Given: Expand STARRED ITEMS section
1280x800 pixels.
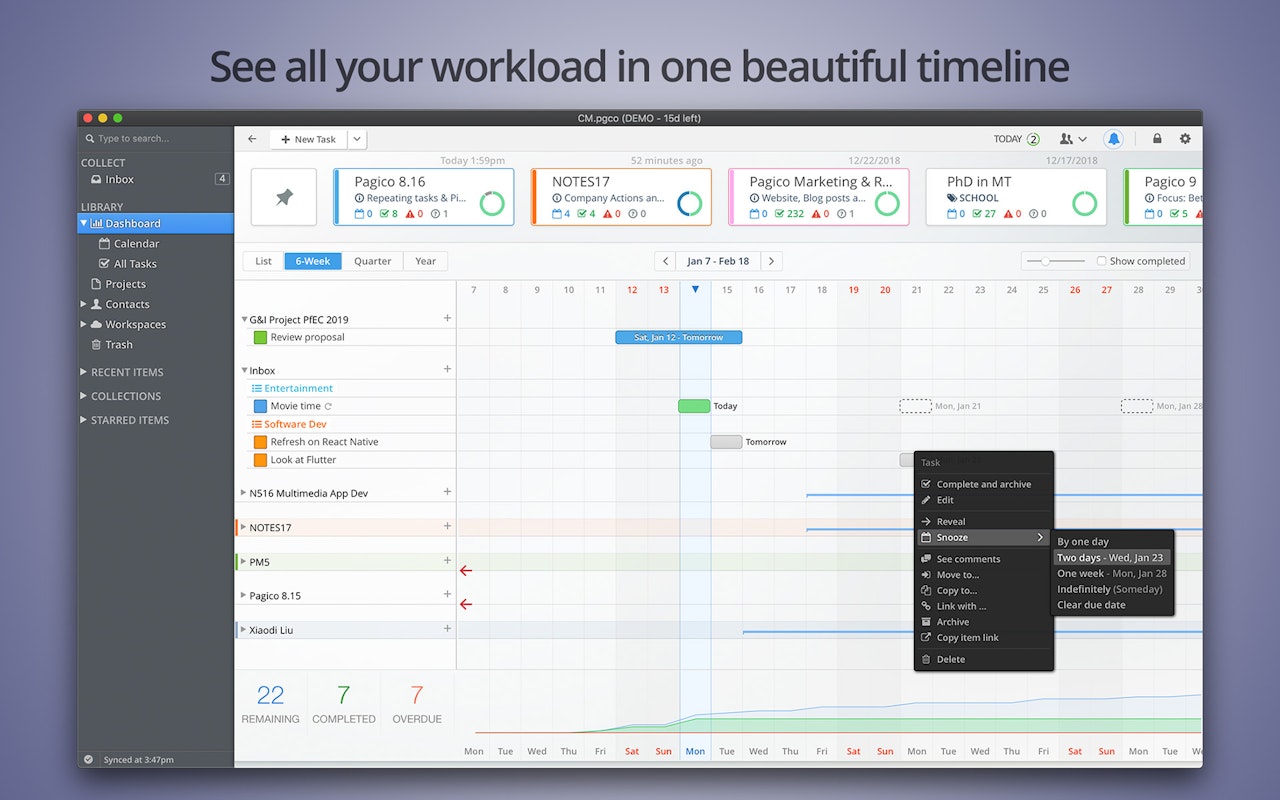Looking at the screenshot, I should pyautogui.click(x=83, y=420).
